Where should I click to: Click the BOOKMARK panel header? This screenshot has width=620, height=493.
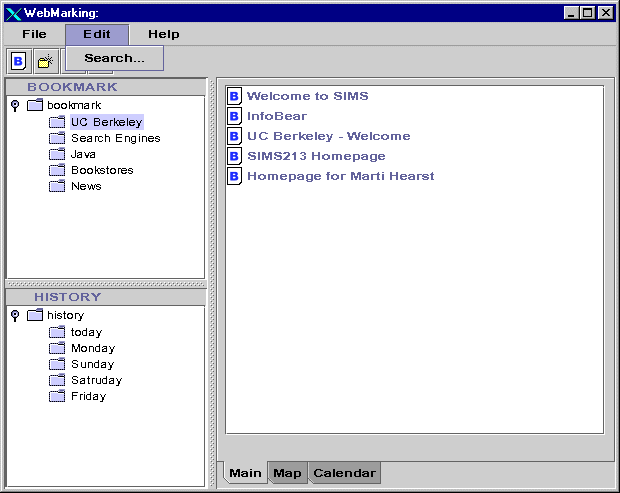pos(106,87)
